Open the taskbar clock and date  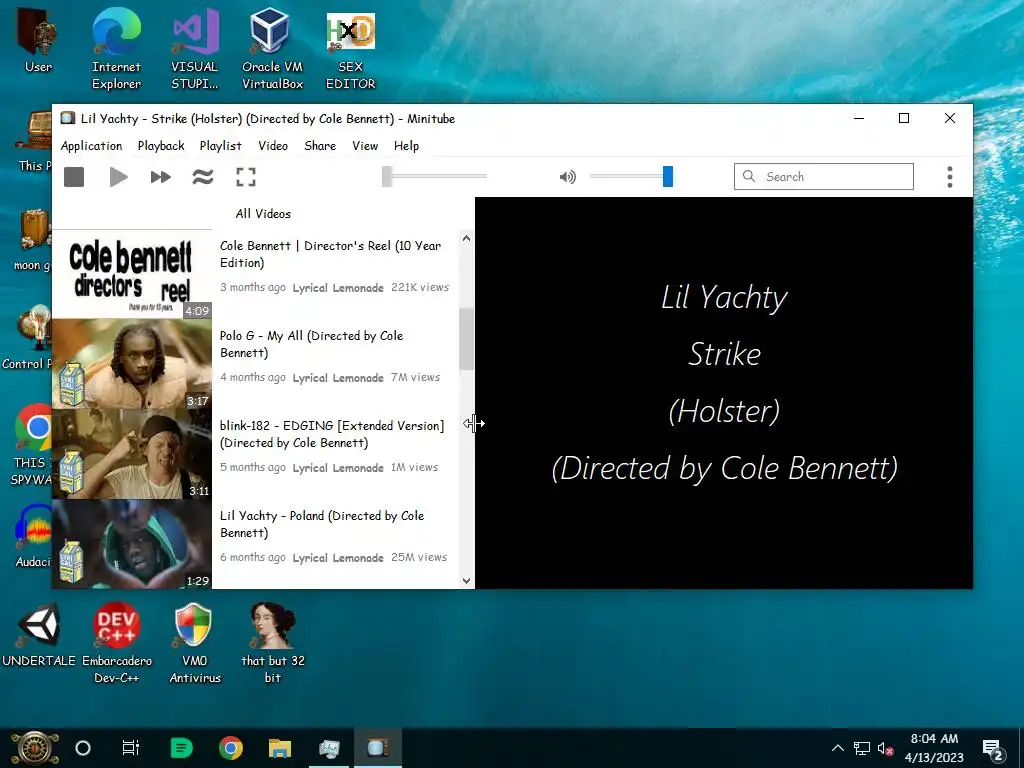tap(934, 748)
